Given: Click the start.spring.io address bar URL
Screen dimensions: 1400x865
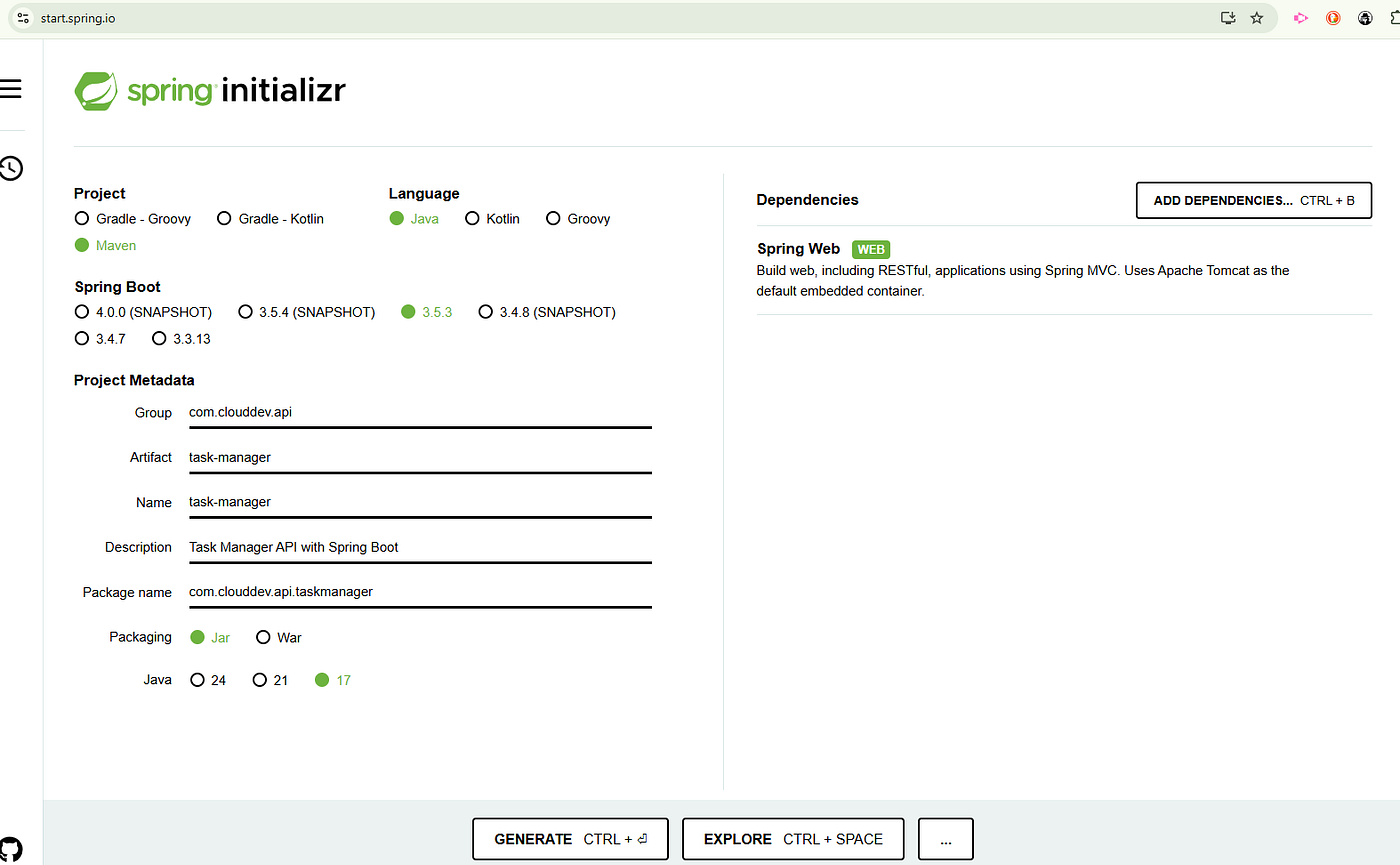Looking at the screenshot, I should click(78, 18).
